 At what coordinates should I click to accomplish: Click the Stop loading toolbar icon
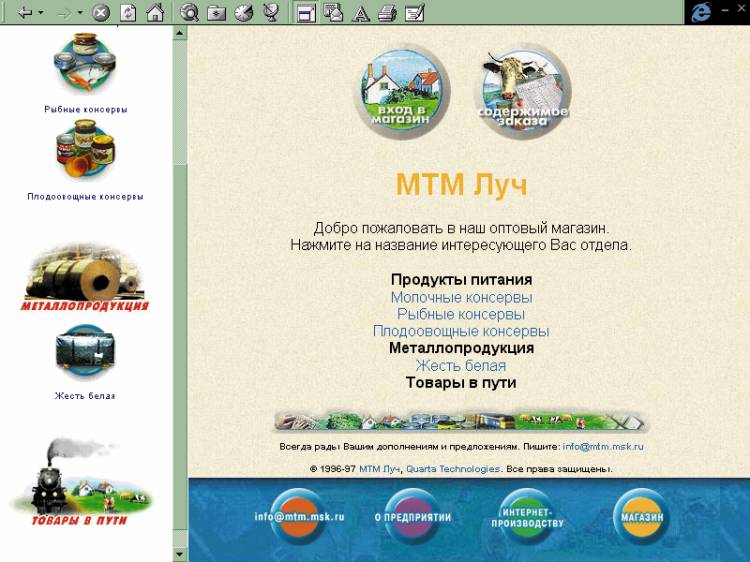pyautogui.click(x=100, y=13)
